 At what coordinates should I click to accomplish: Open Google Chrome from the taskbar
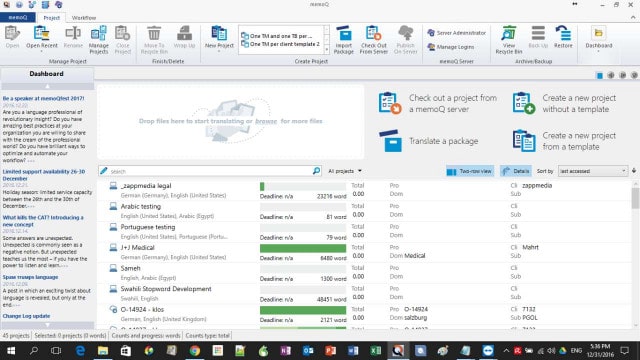click(195, 351)
